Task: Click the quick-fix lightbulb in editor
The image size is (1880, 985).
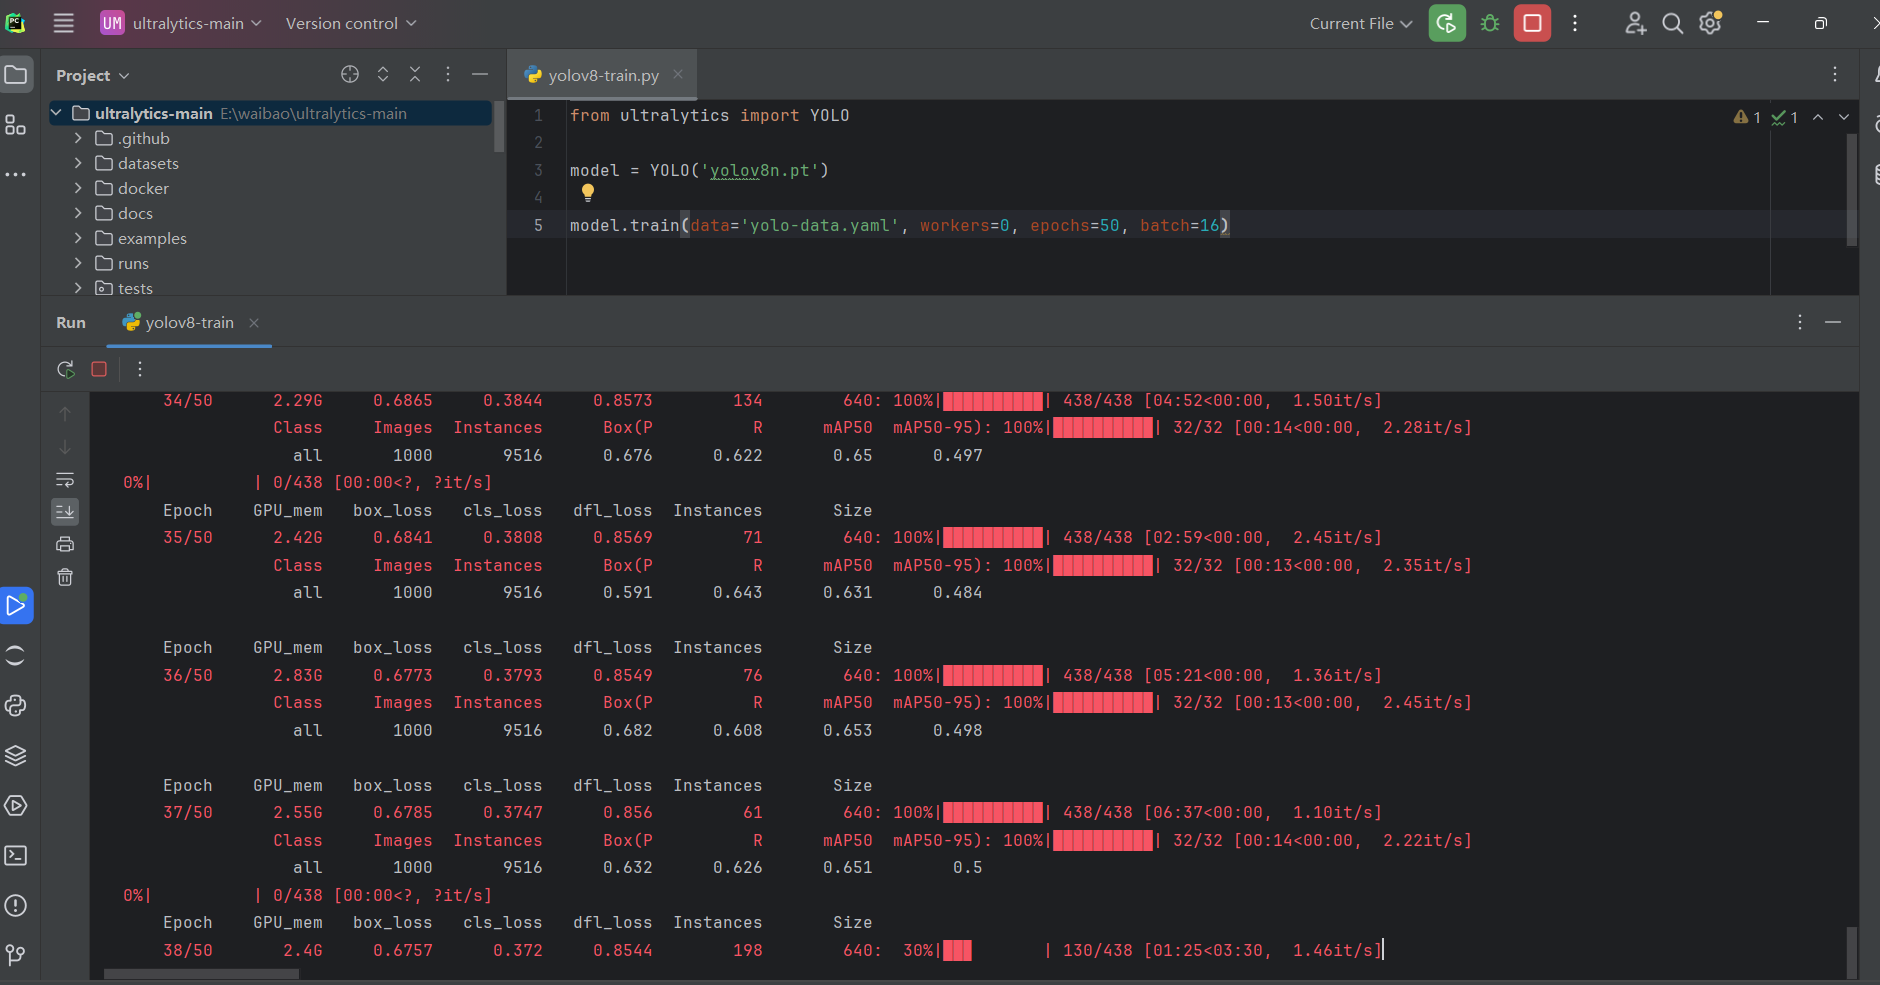Action: pos(588,192)
